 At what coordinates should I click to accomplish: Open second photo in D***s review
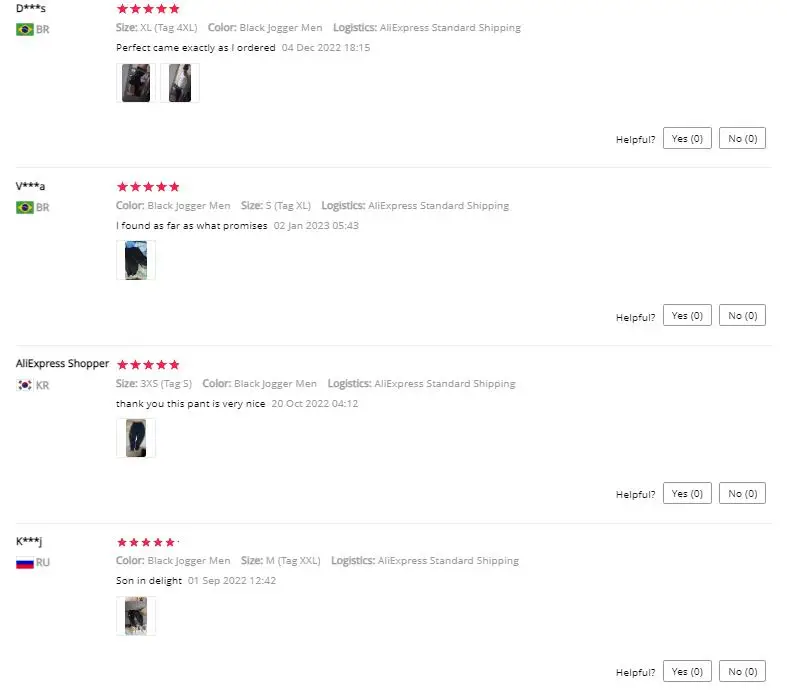tap(180, 83)
